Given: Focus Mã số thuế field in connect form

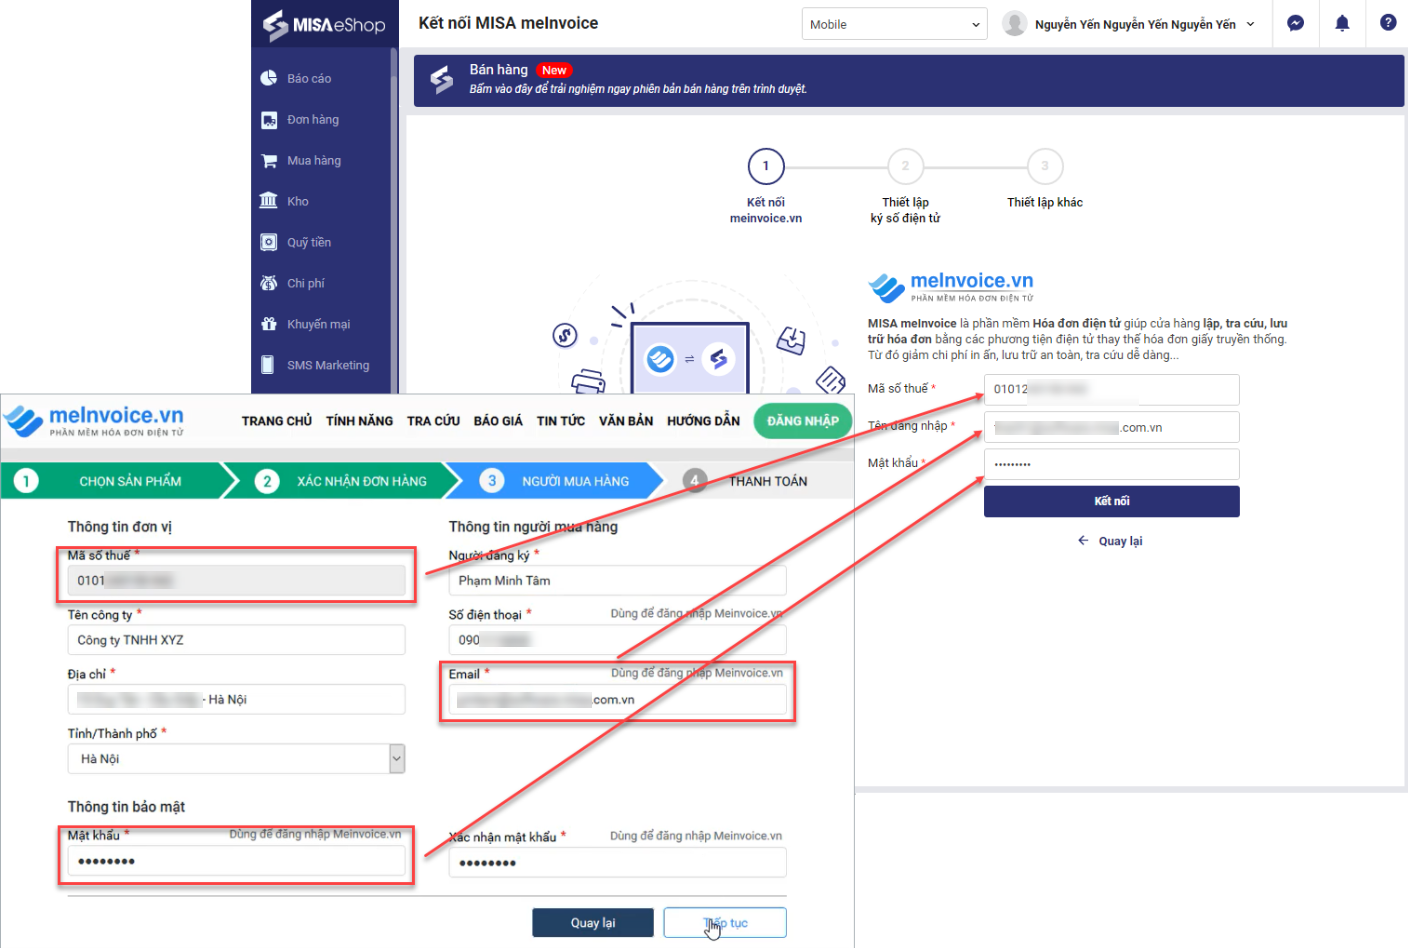Looking at the screenshot, I should (x=1112, y=389).
